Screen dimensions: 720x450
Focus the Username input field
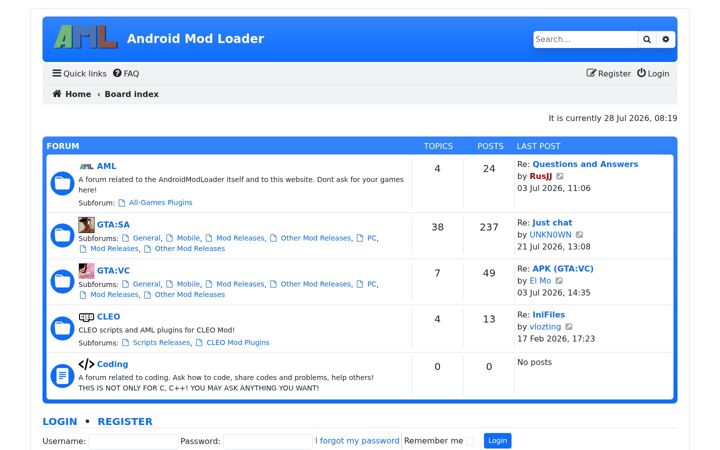[133, 441]
